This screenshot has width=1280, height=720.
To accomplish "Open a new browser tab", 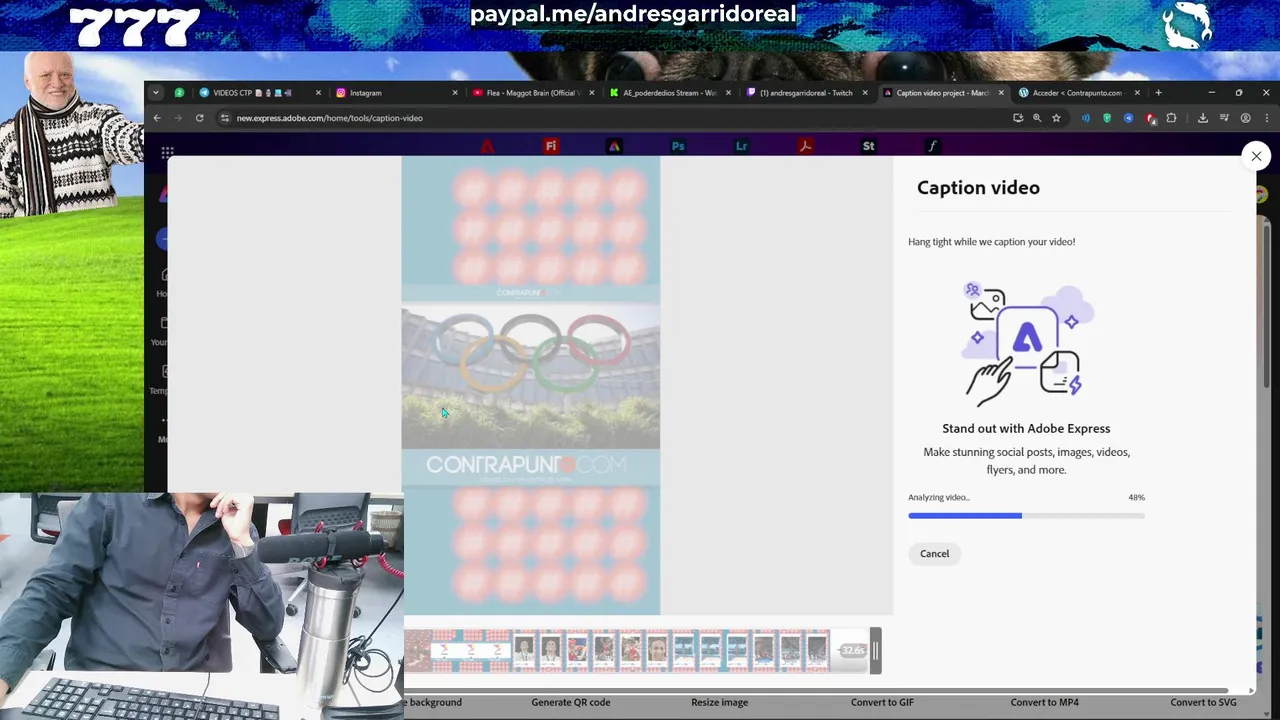I will (1158, 93).
